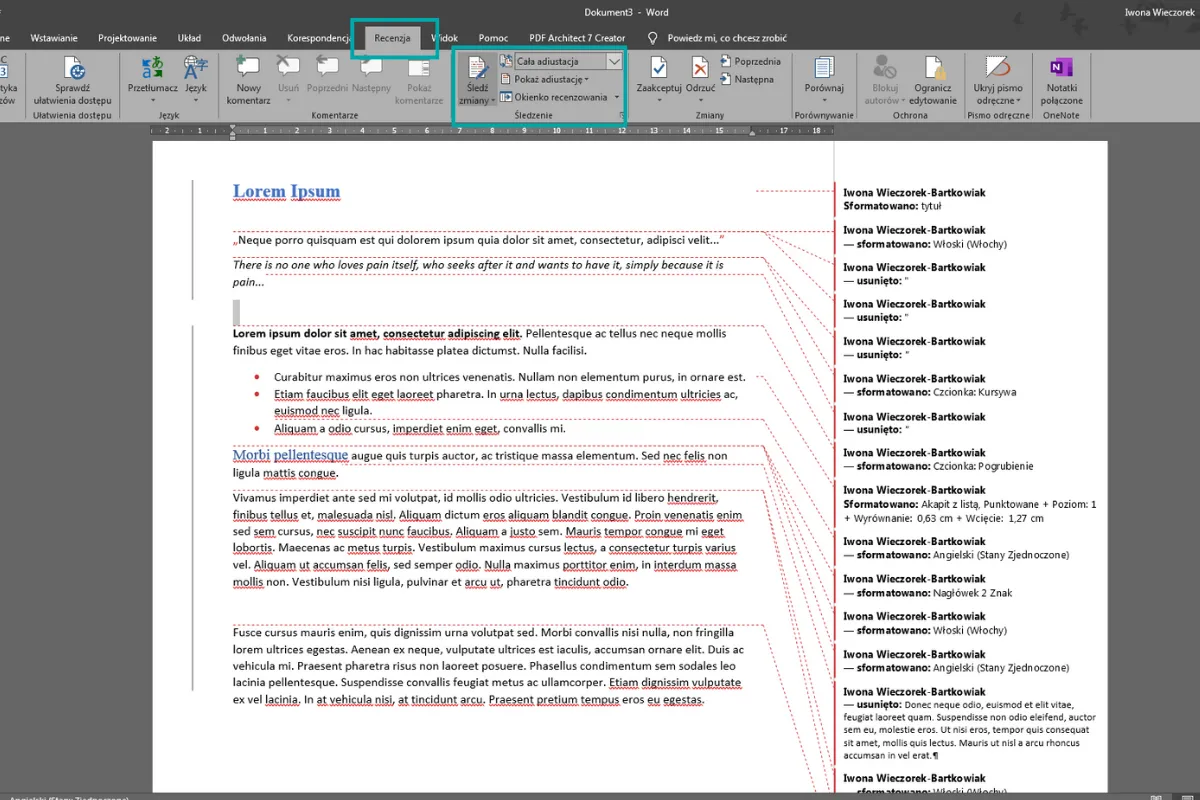Click Zaakceptuj to accept the change
This screenshot has height=800, width=1200.
658,68
